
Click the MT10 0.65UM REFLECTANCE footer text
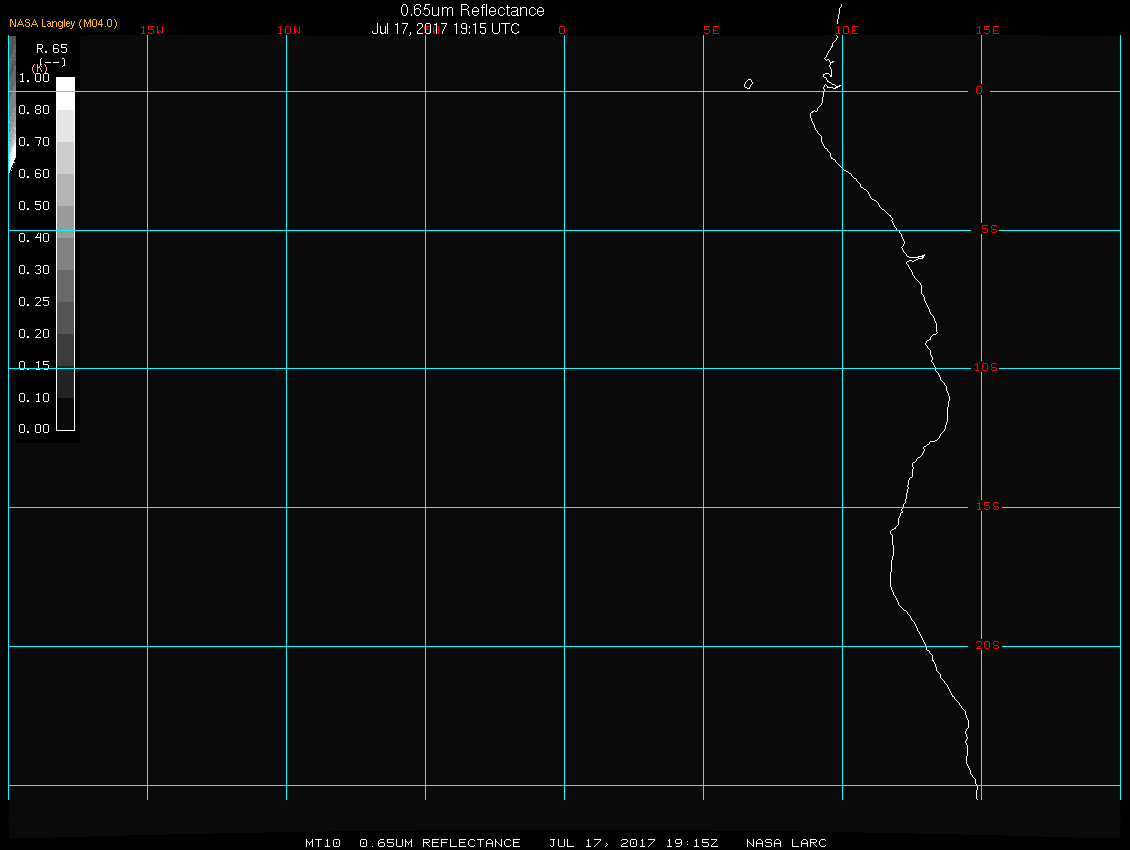point(413,843)
